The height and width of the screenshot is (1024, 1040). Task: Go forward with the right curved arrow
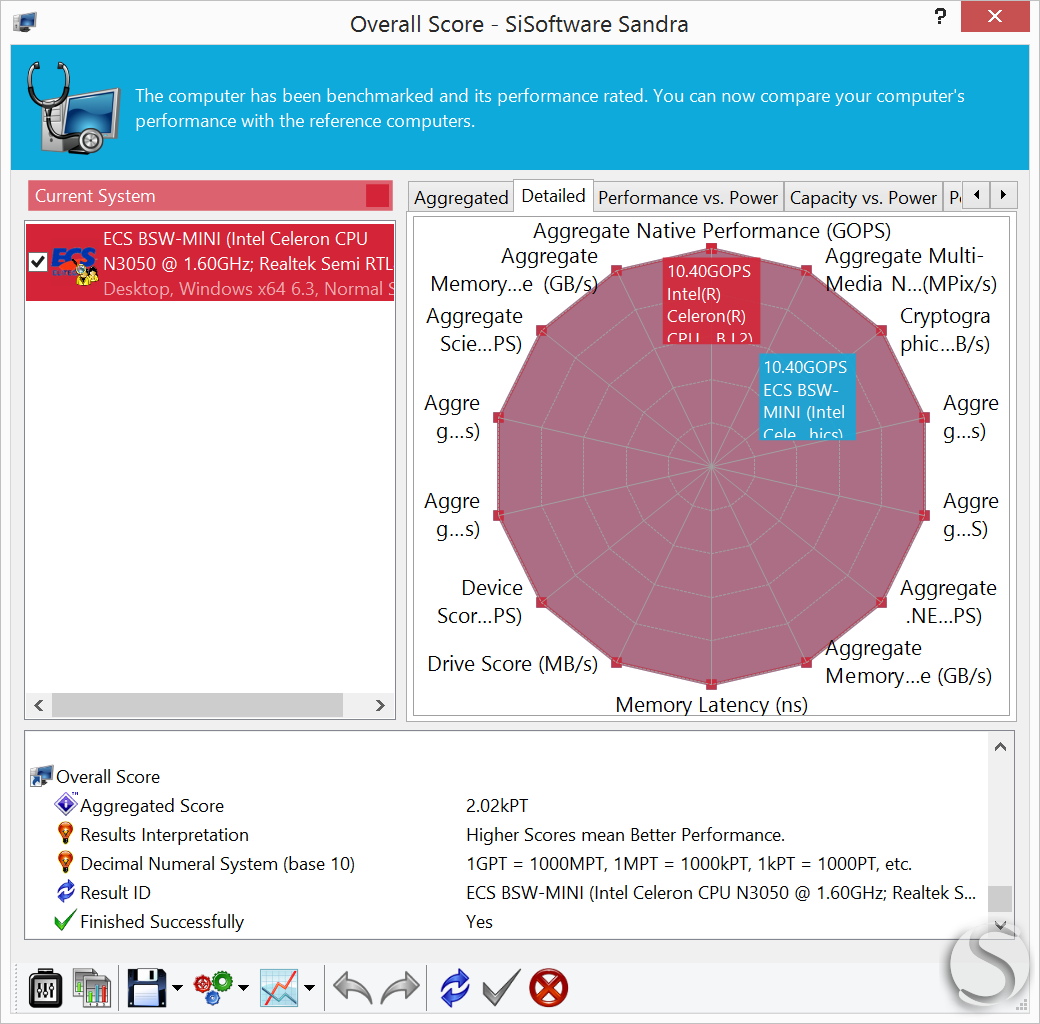pos(400,988)
